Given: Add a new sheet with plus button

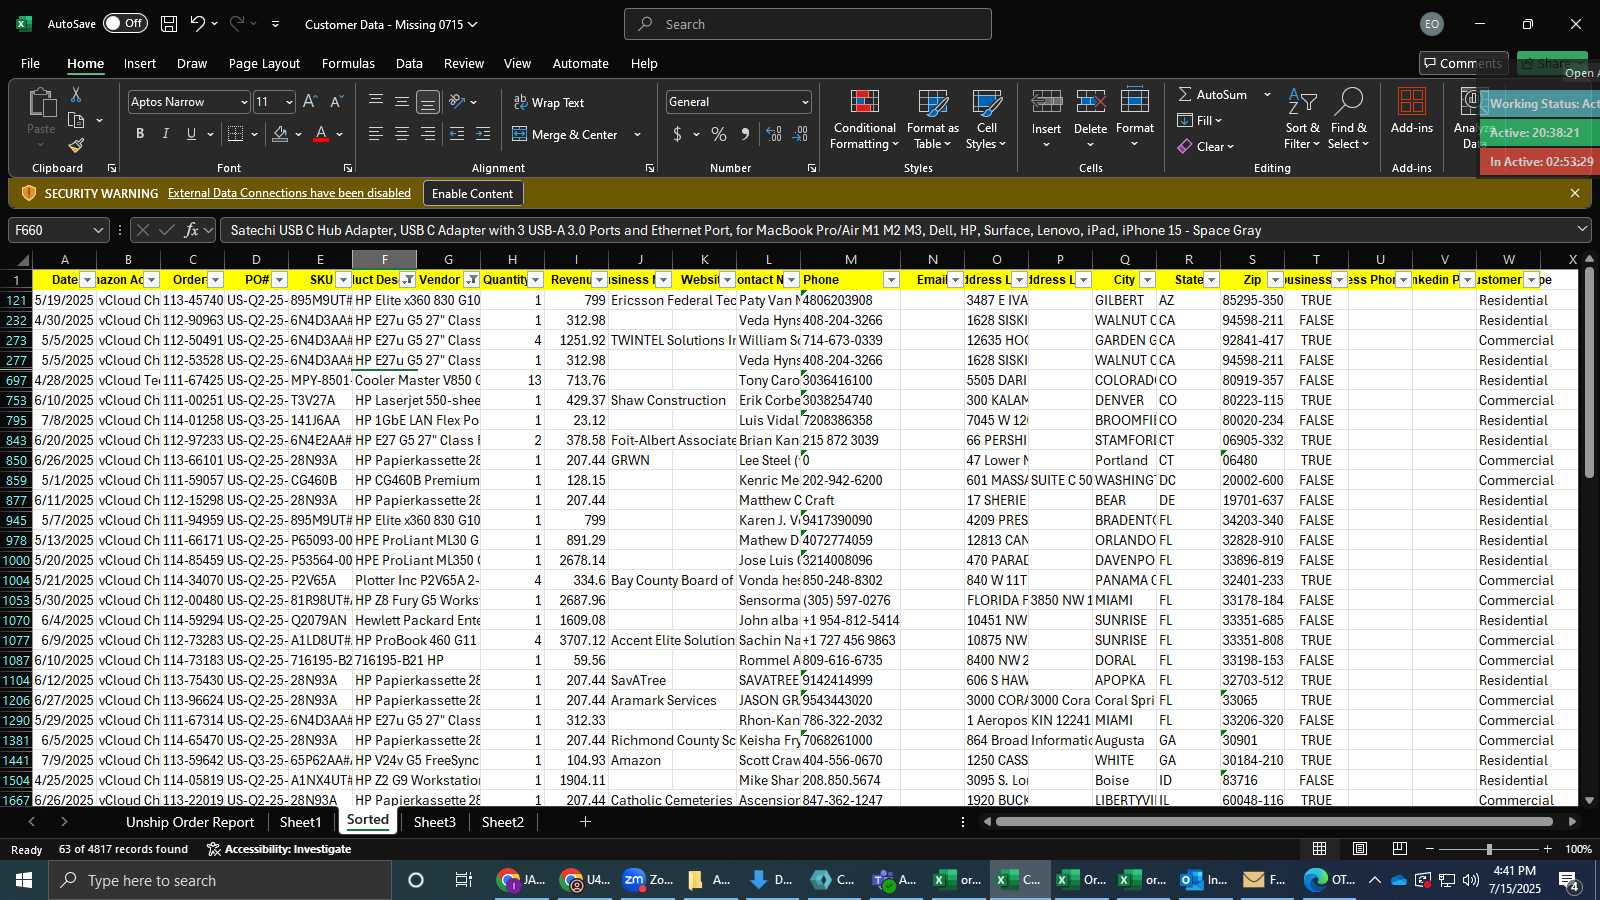Looking at the screenshot, I should (x=585, y=822).
